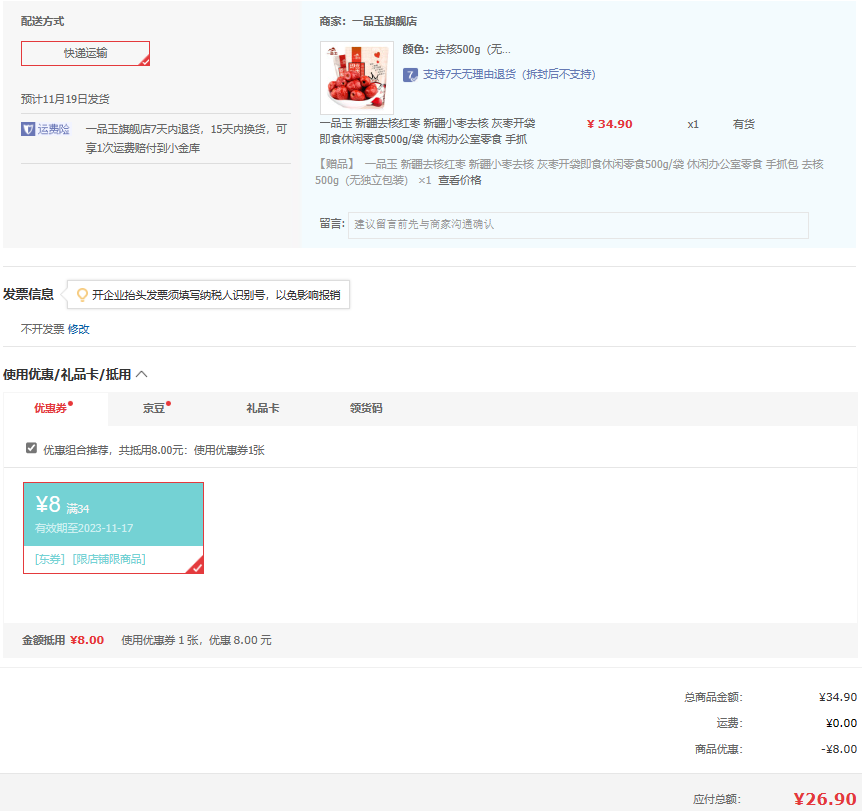The width and height of the screenshot is (862, 811).
Task: Switch to the 领货码 tab
Action: click(x=366, y=409)
